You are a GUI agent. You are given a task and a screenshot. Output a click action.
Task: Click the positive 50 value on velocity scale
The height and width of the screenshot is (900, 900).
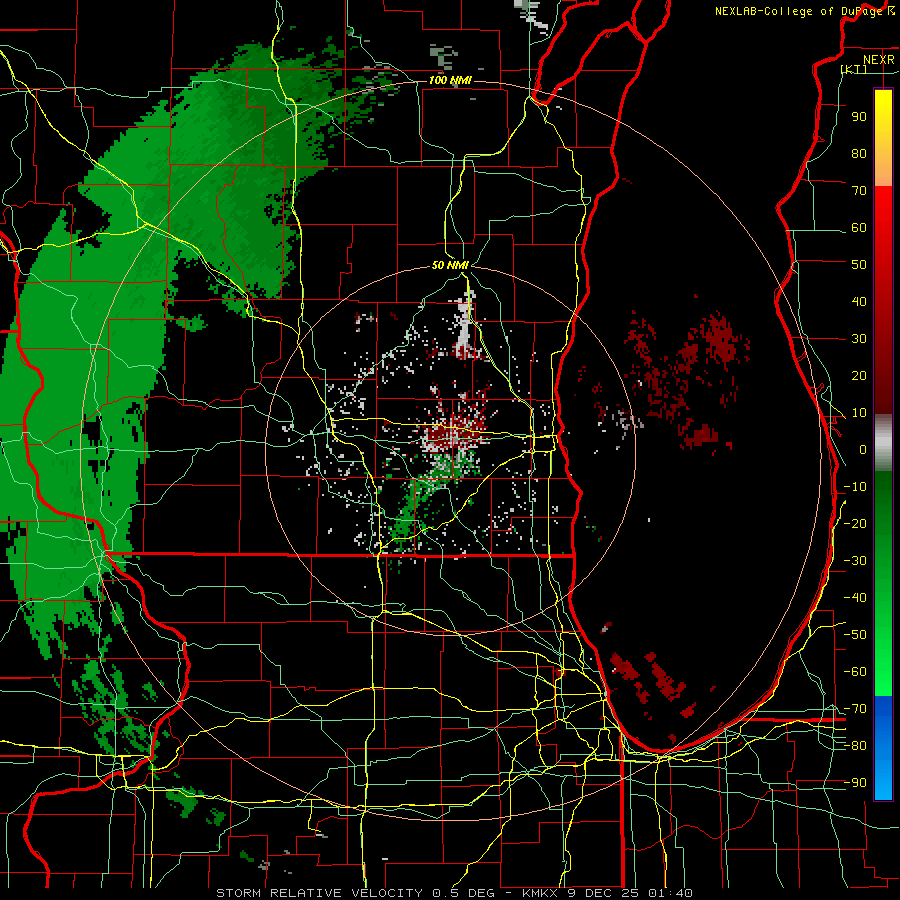coord(859,265)
